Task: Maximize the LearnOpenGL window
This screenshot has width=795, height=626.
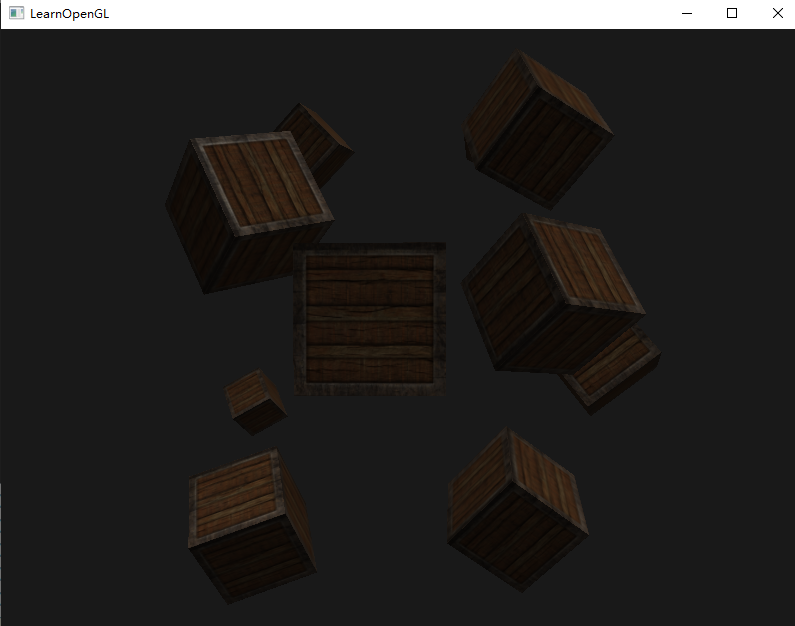Action: 732,13
